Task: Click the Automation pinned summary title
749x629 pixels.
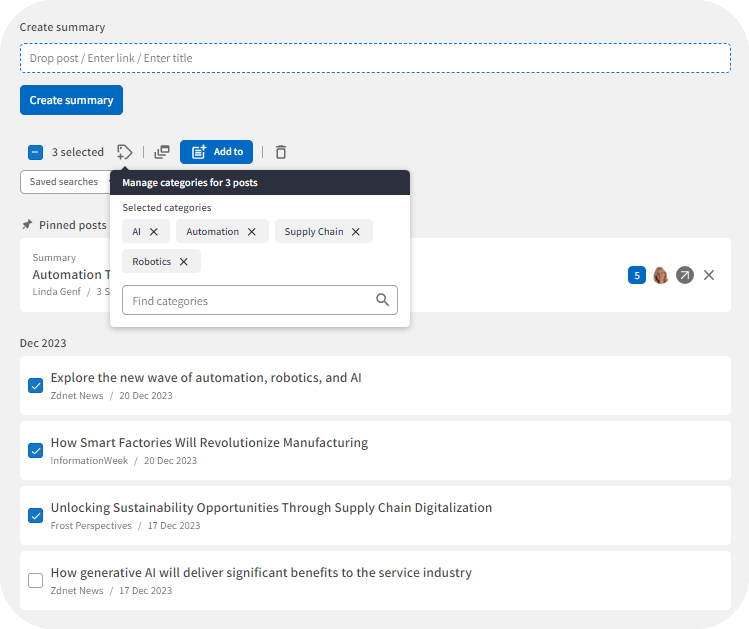Action: [71, 275]
